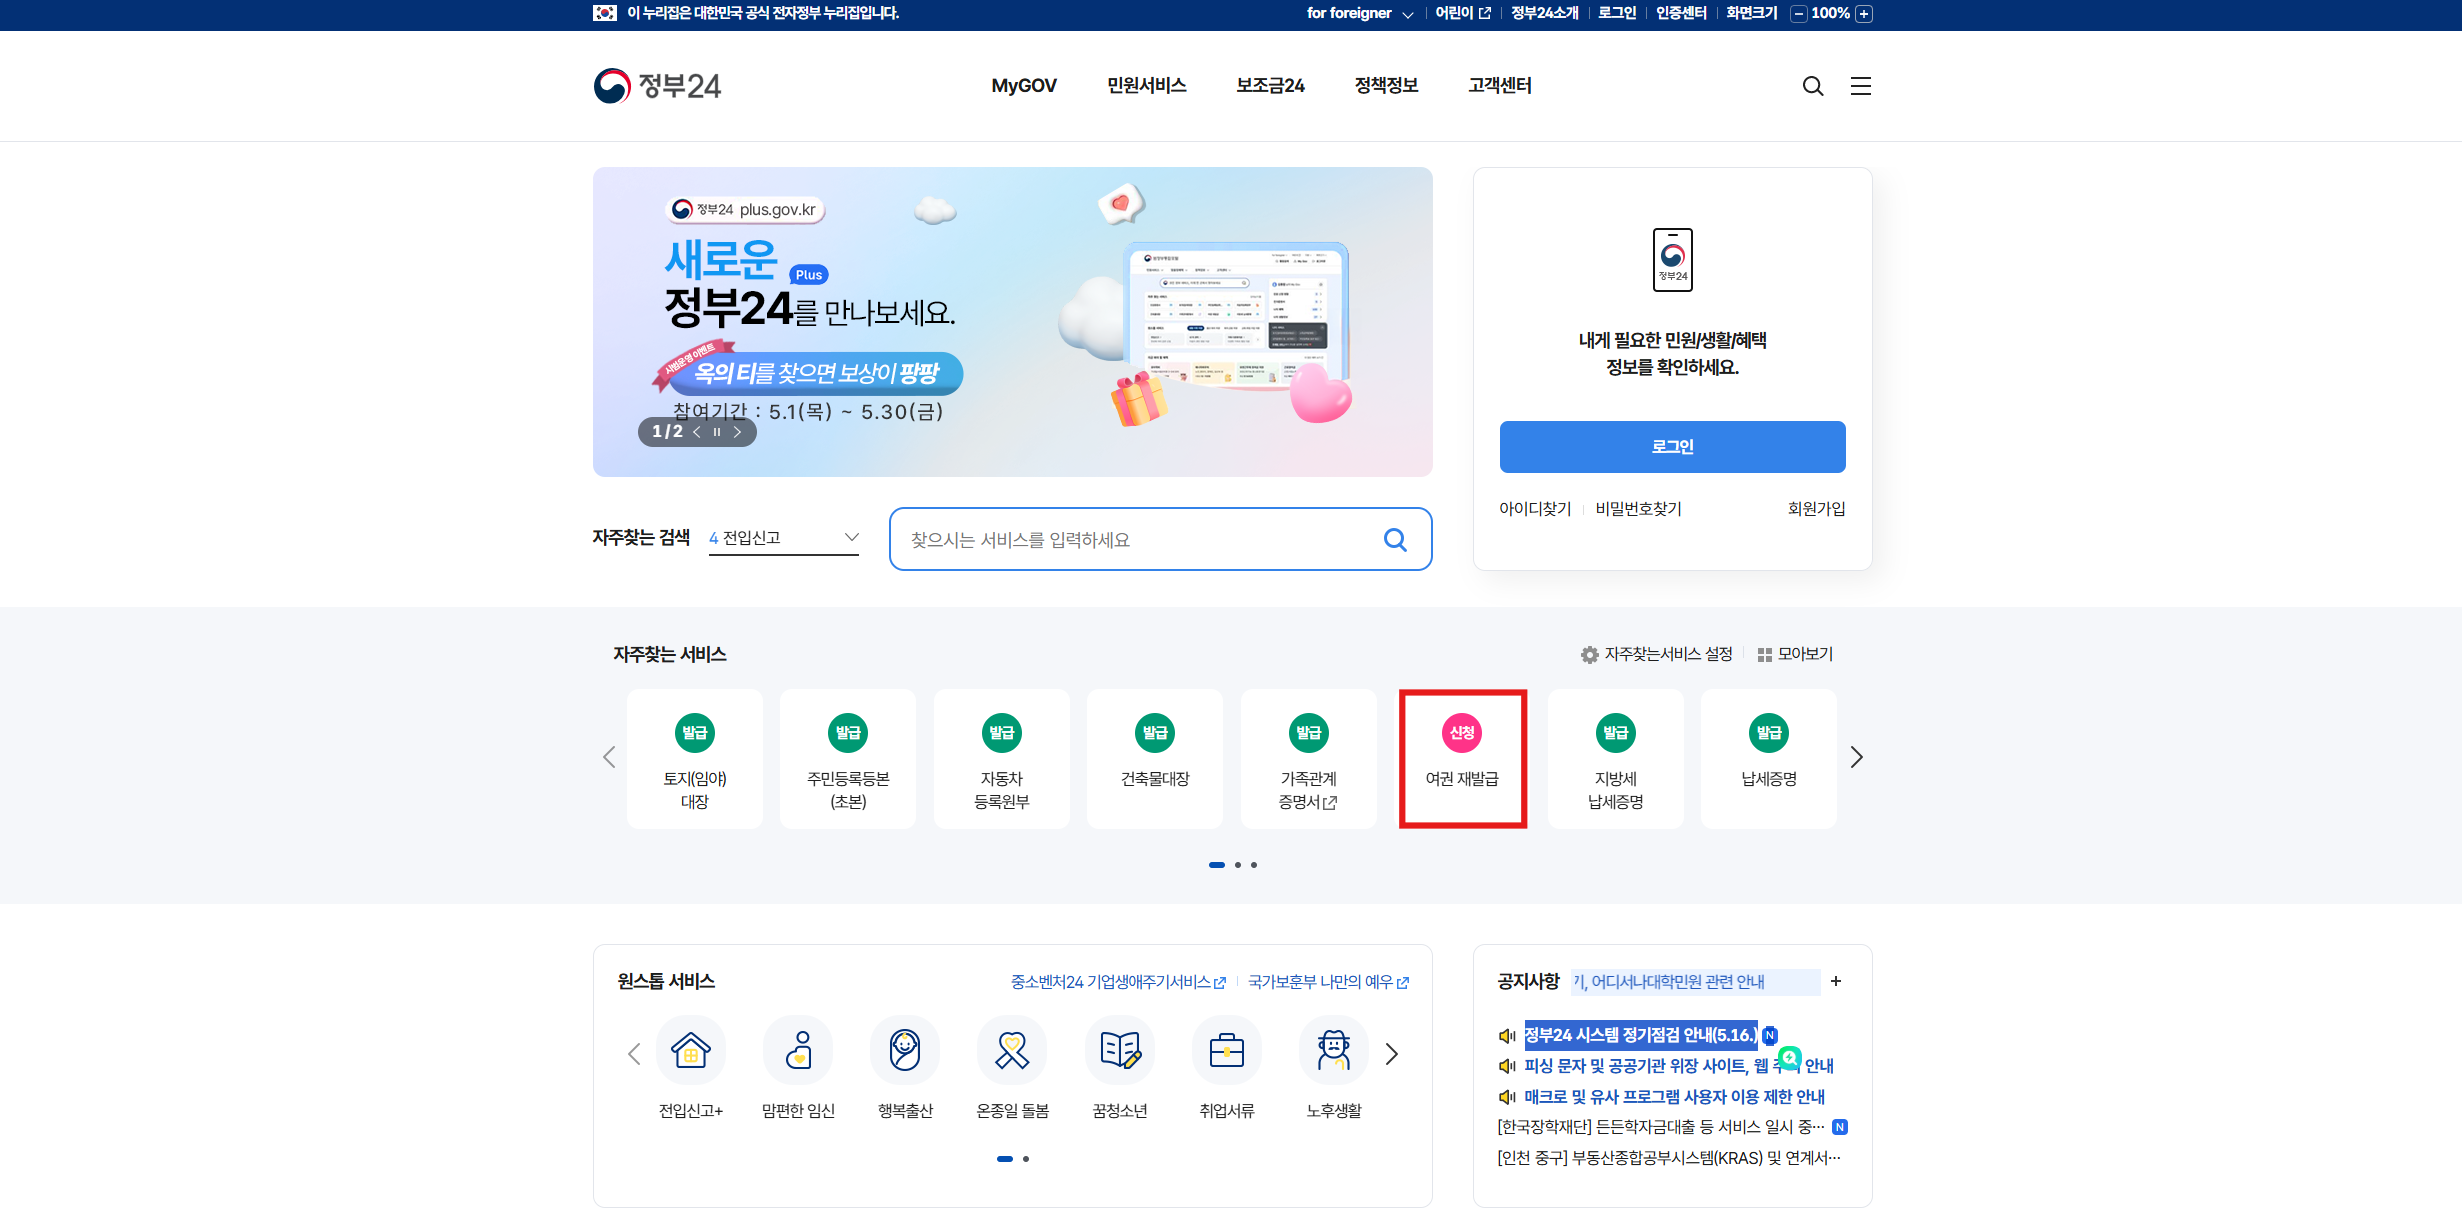Viewport: 2462px width, 1228px height.
Task: Open the hamburger full menu icon
Action: (x=1860, y=86)
